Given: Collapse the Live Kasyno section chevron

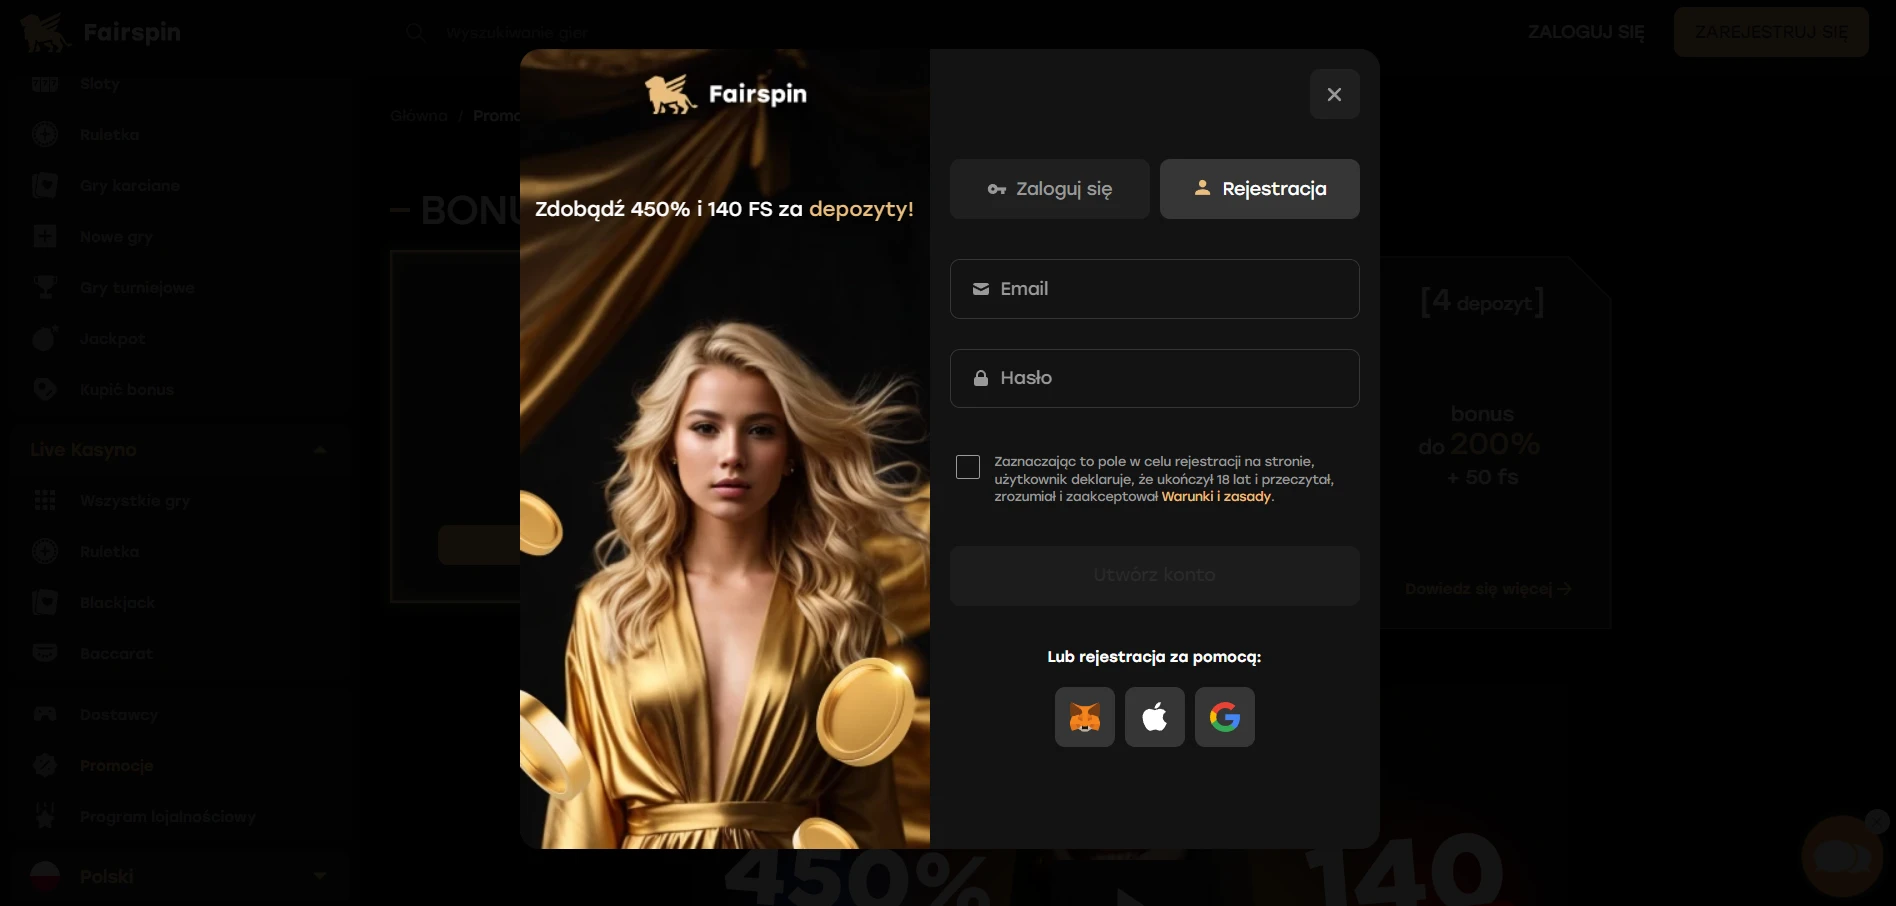Looking at the screenshot, I should (x=320, y=450).
